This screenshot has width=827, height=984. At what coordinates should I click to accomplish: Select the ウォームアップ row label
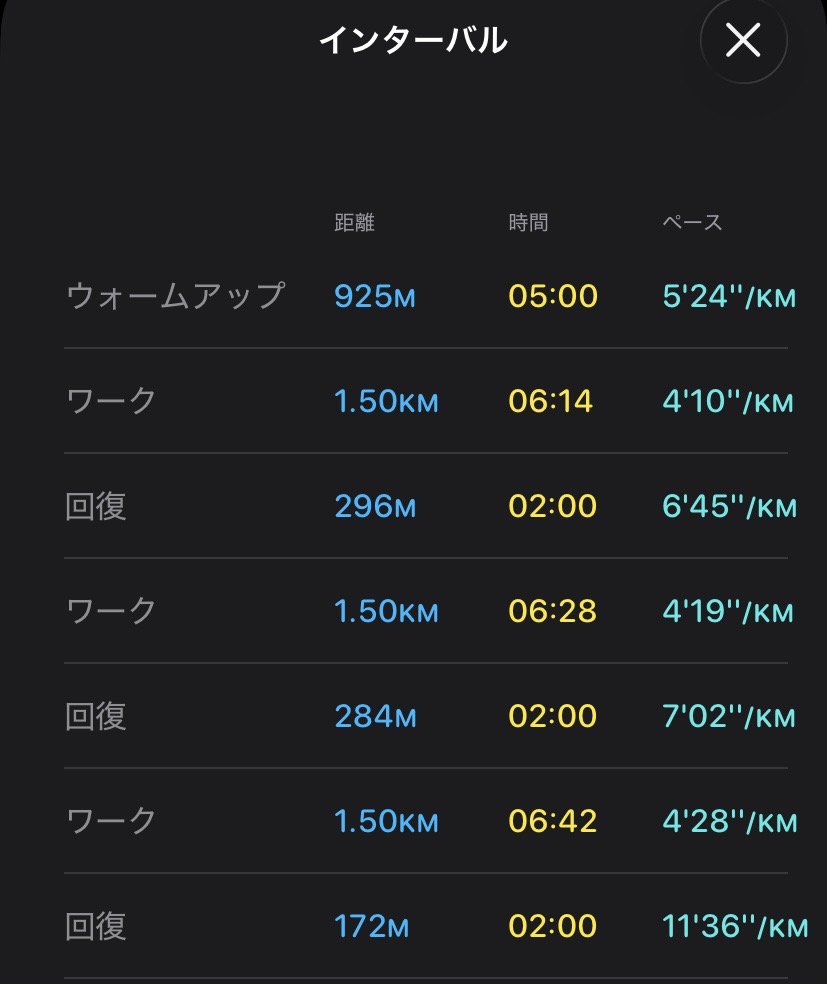(x=175, y=297)
